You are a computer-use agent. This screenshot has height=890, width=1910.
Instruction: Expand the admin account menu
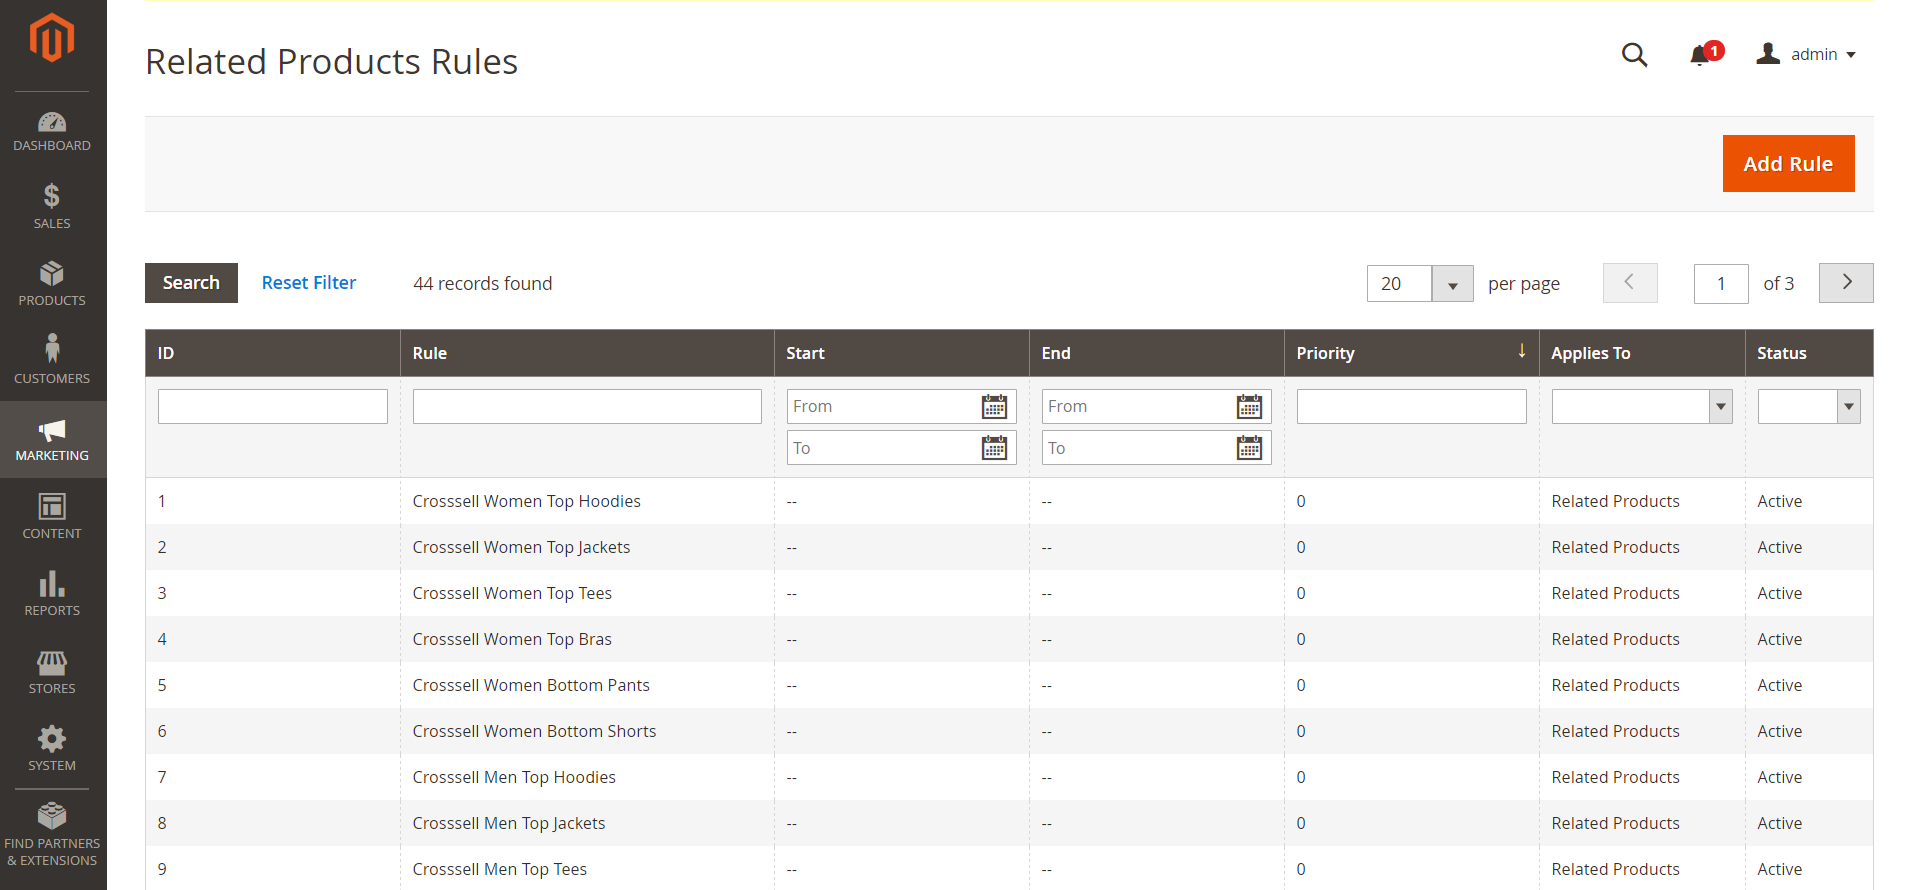[1806, 54]
